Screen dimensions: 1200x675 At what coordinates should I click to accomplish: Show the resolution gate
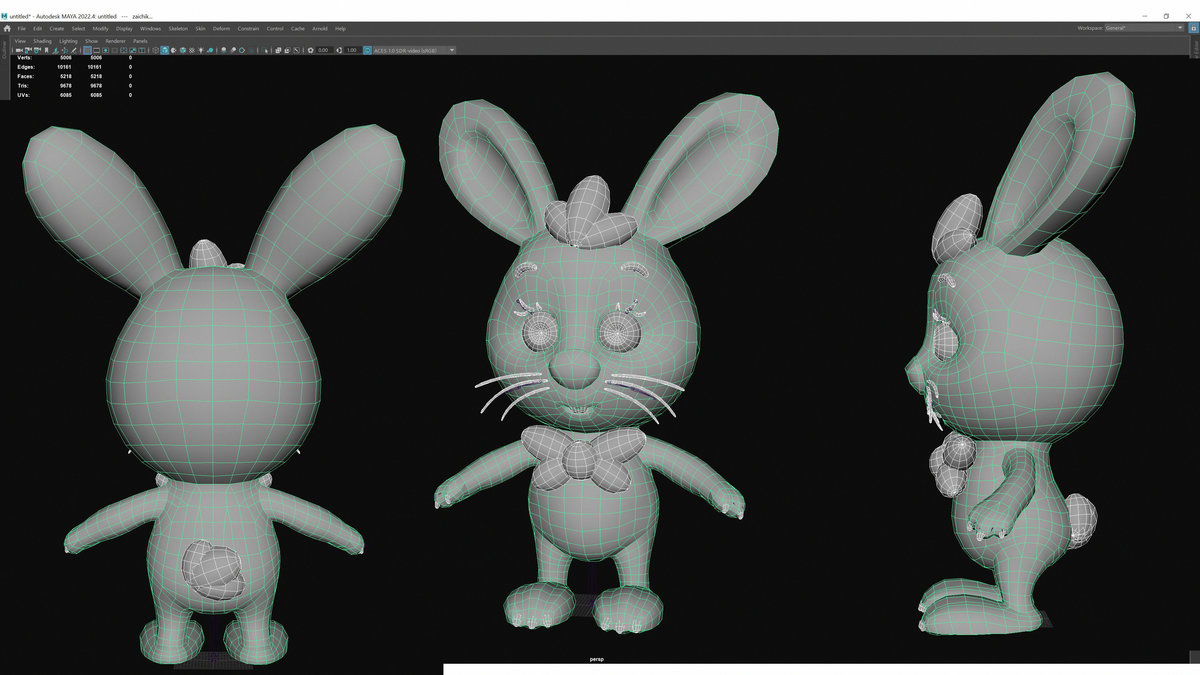click(105, 48)
